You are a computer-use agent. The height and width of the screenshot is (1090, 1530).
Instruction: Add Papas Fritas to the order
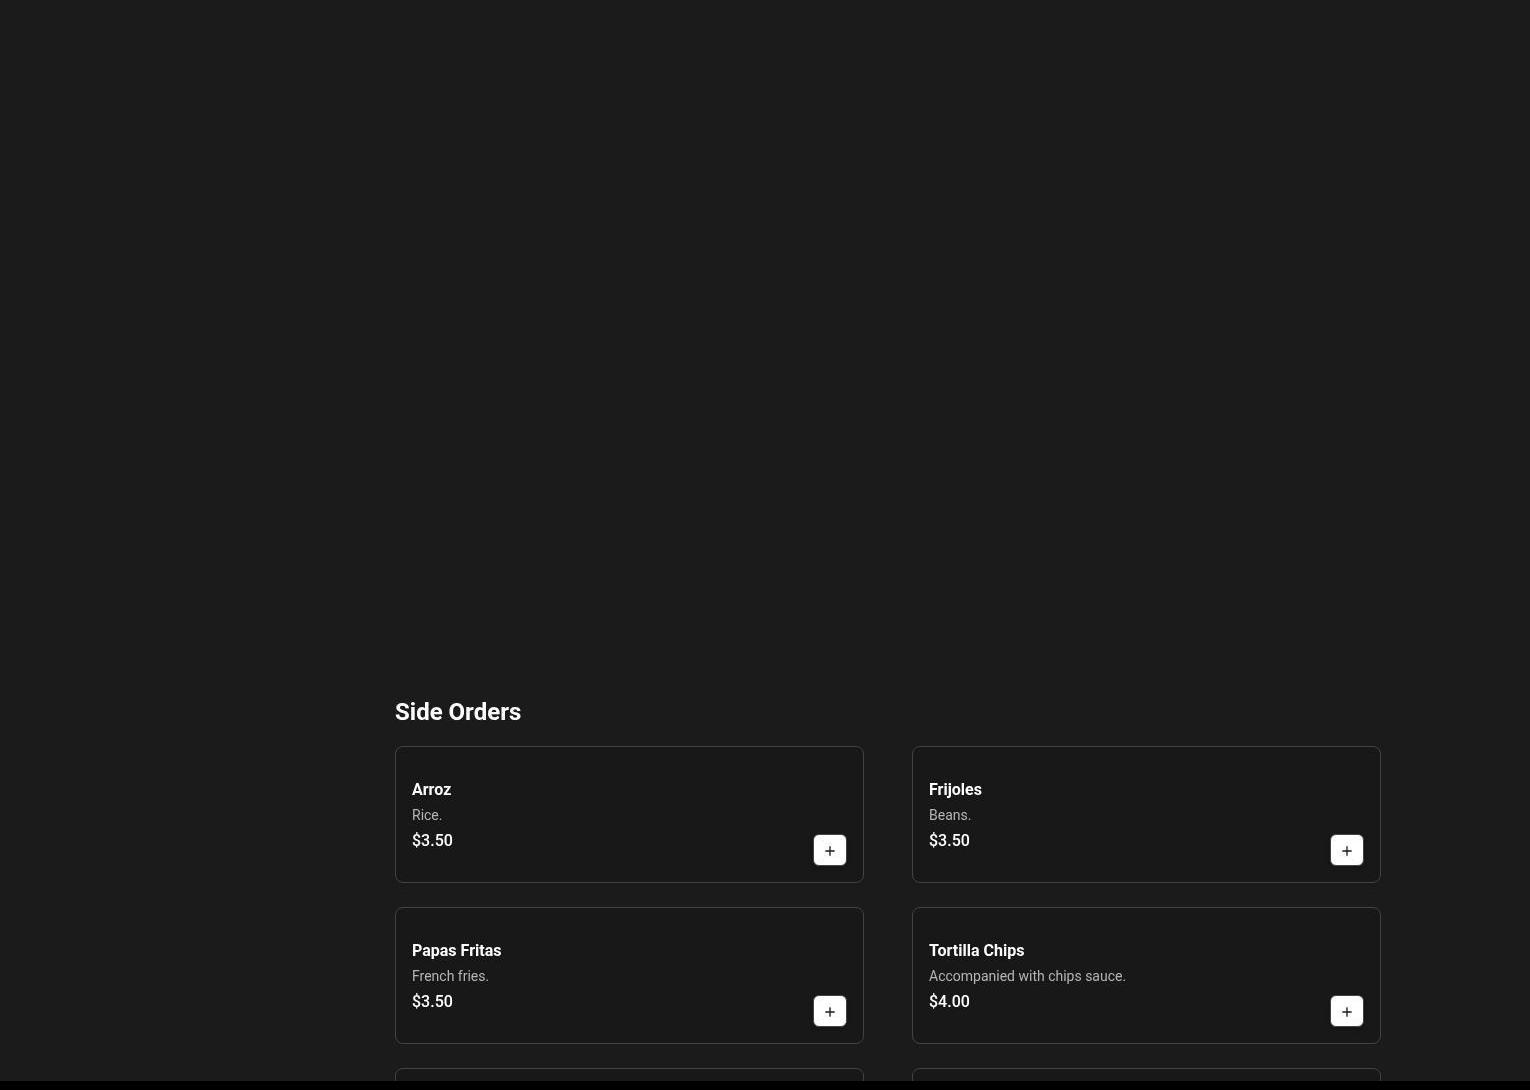click(x=830, y=1011)
